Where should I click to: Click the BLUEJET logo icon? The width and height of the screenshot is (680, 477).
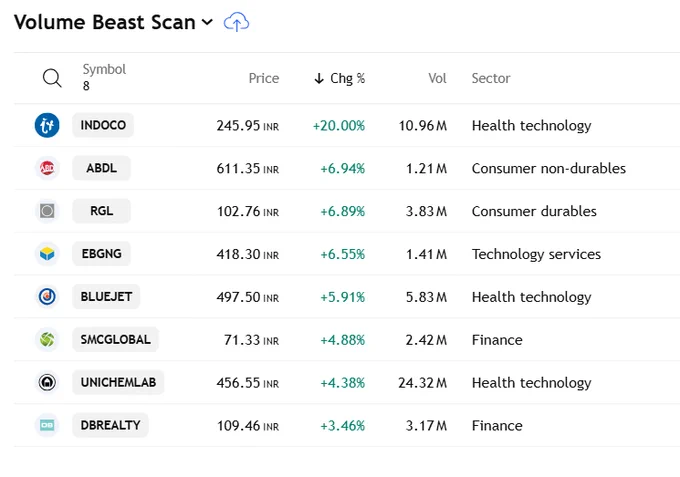click(47, 297)
